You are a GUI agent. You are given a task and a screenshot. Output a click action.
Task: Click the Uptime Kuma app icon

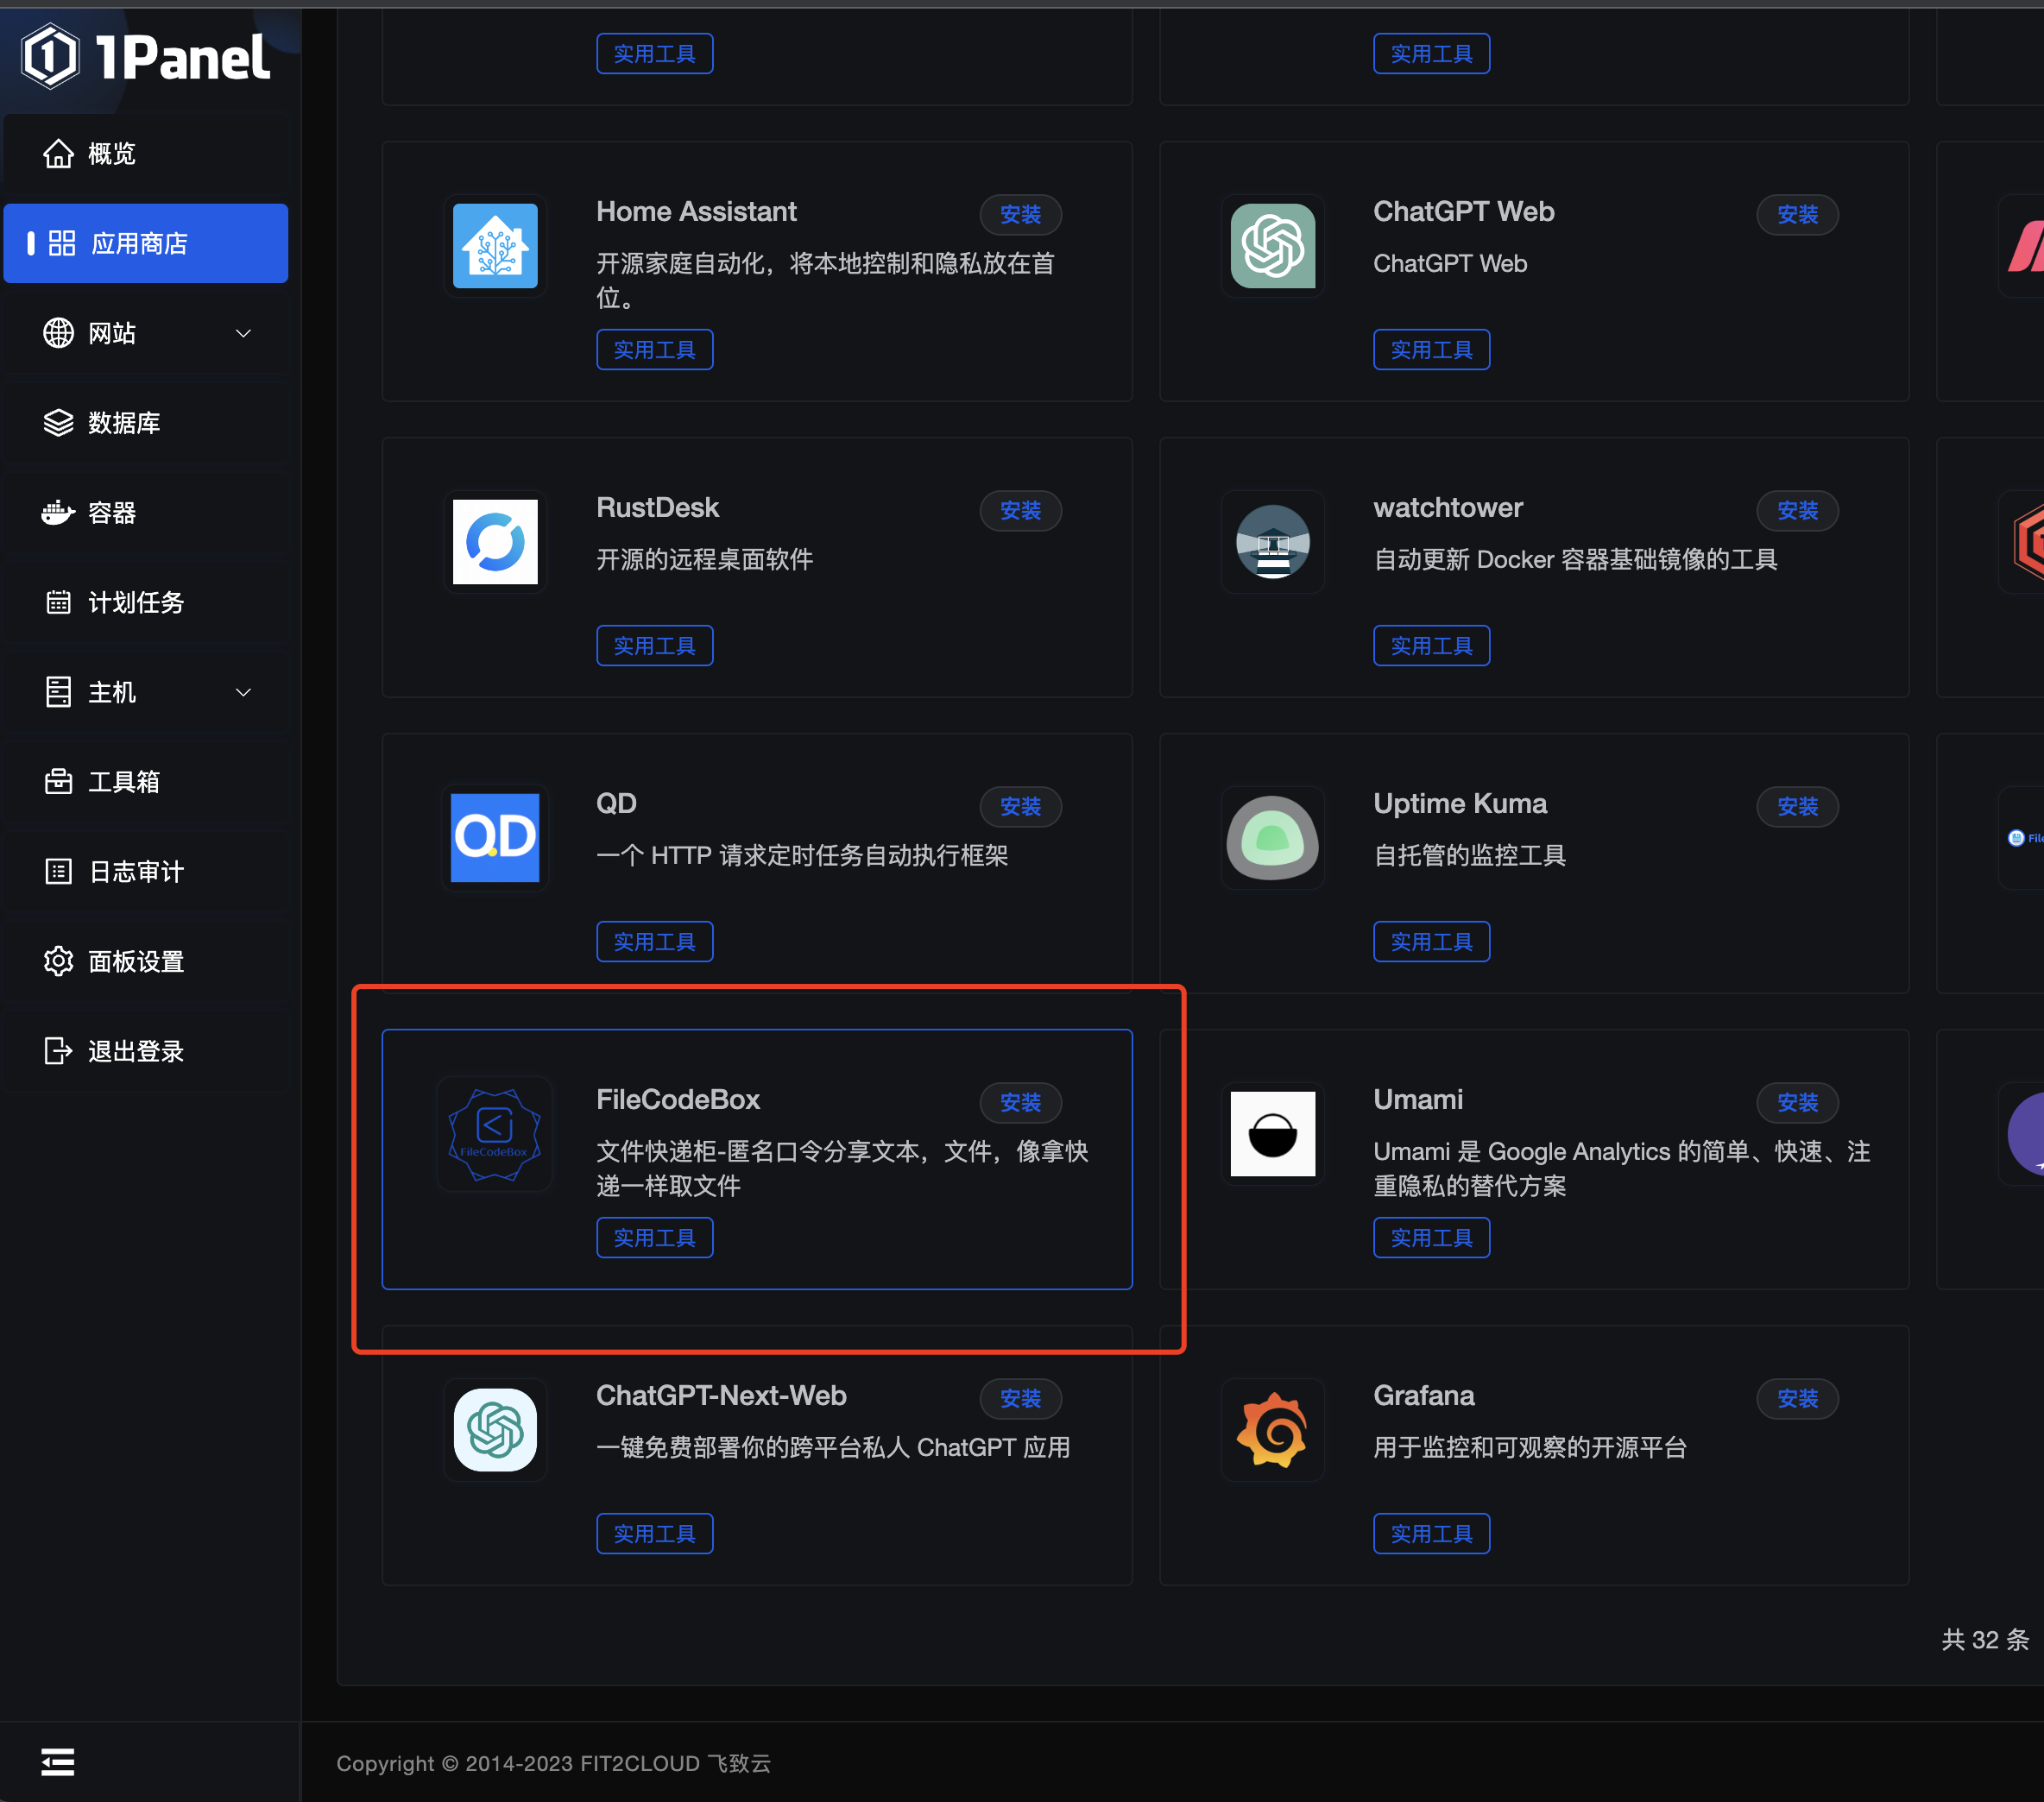click(x=1272, y=838)
